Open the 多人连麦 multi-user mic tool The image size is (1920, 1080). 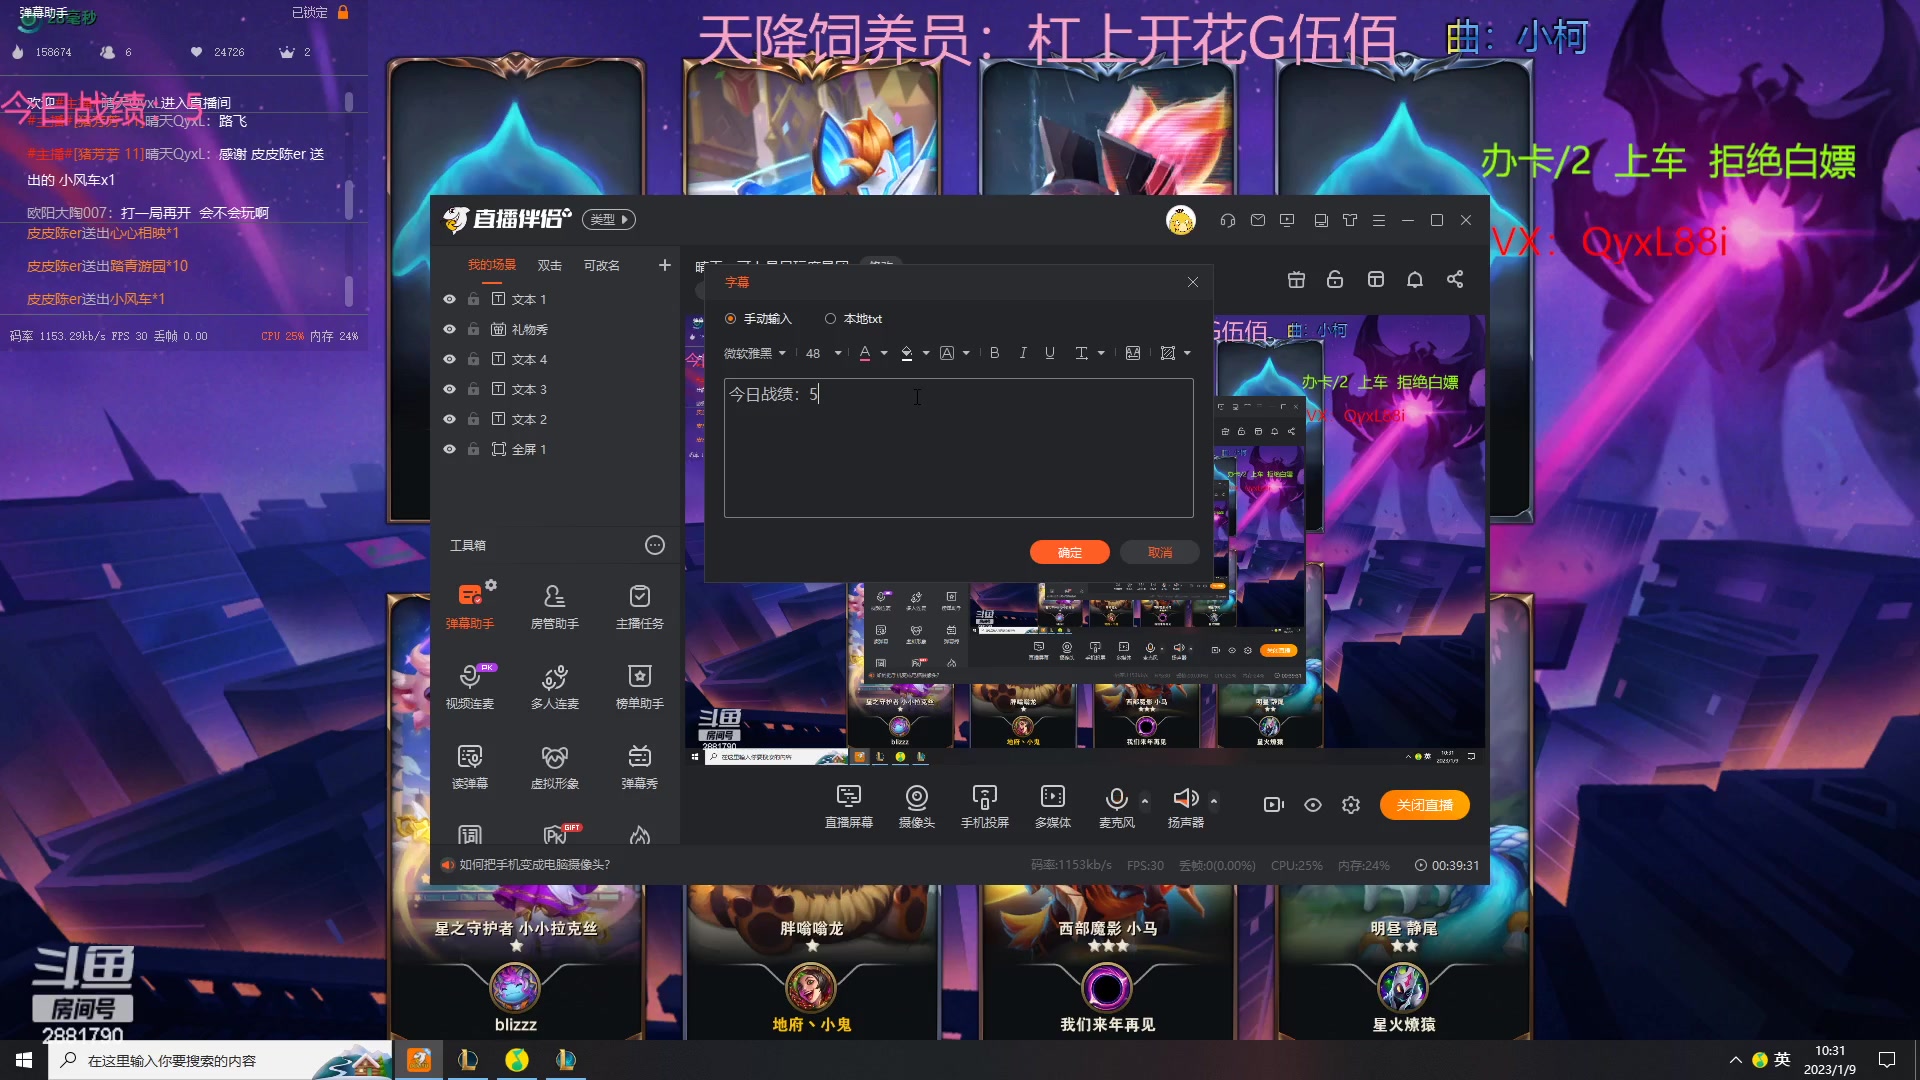pyautogui.click(x=554, y=686)
